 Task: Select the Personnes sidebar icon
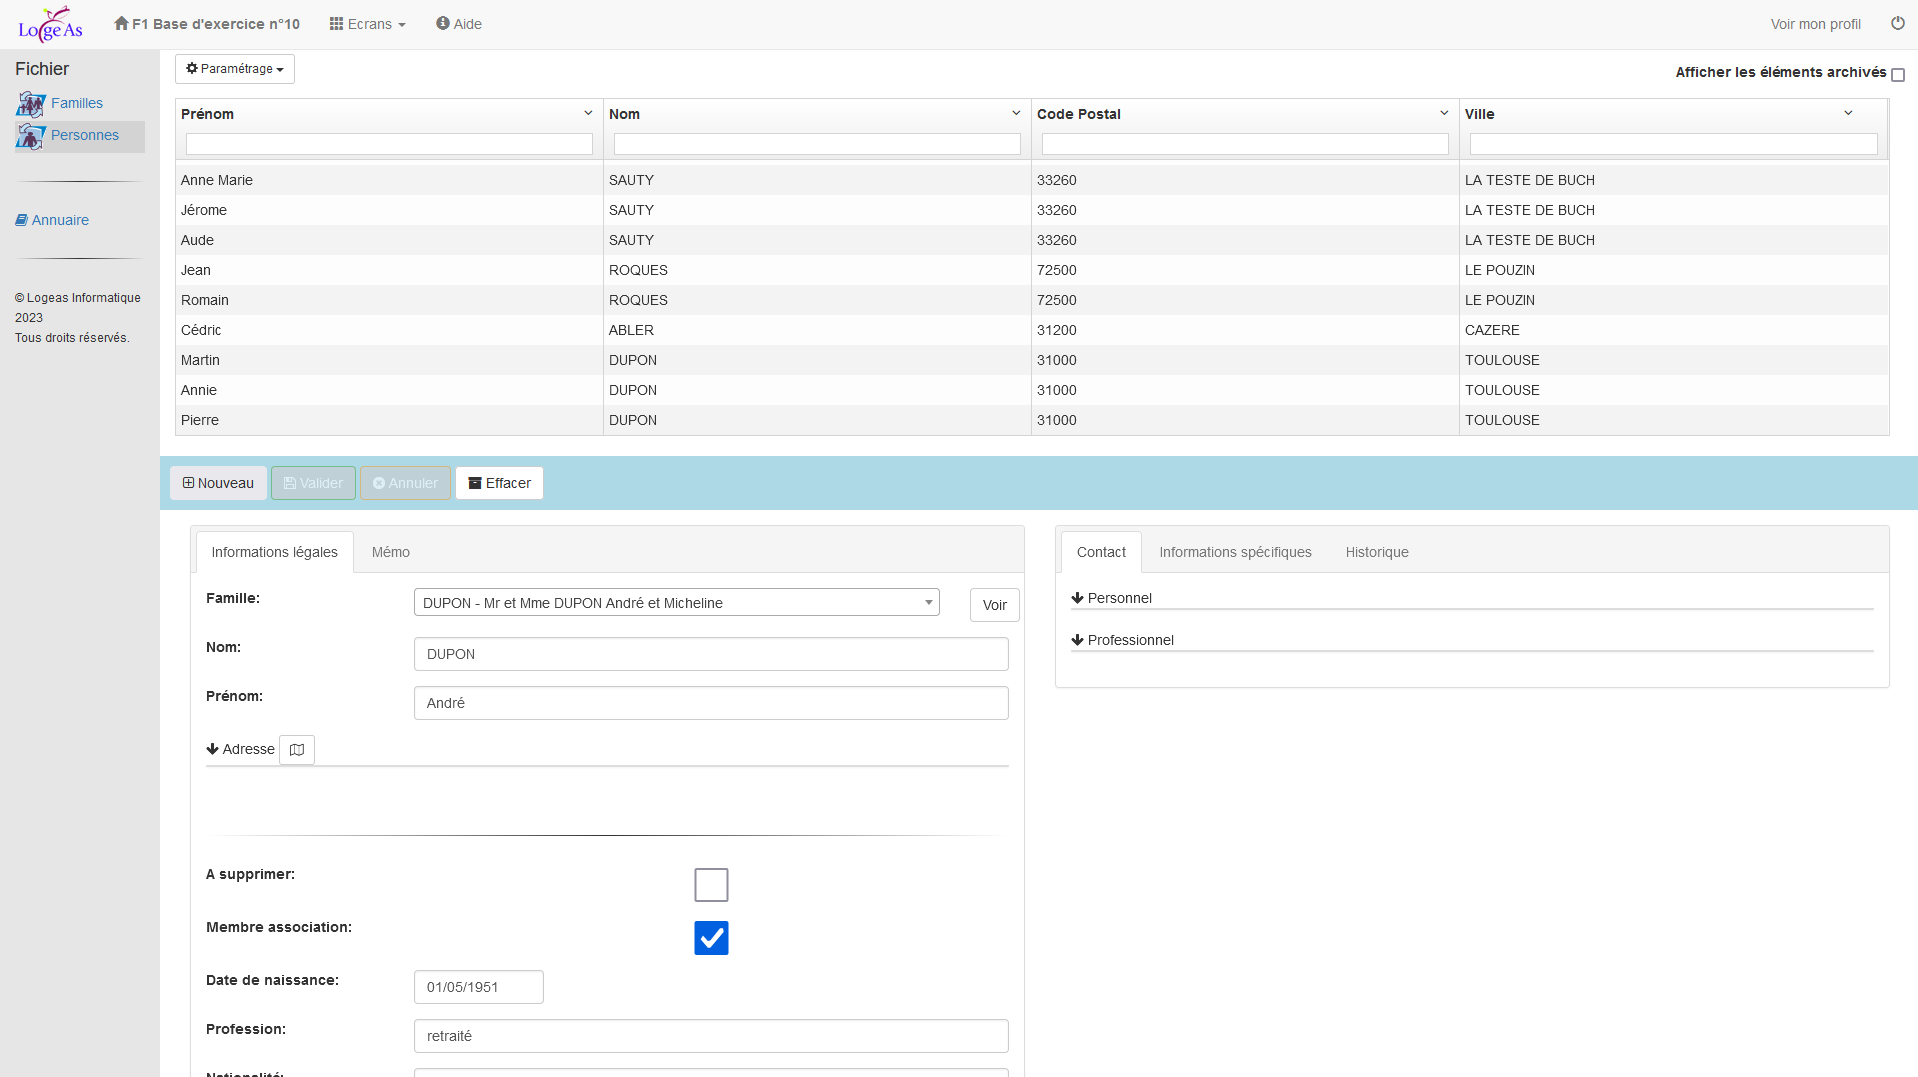pos(31,136)
